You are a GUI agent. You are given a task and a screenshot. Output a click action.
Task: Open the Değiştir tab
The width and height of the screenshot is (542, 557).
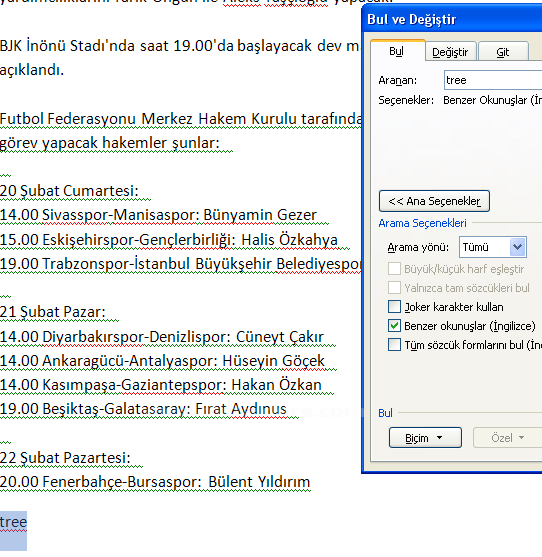coord(450,52)
